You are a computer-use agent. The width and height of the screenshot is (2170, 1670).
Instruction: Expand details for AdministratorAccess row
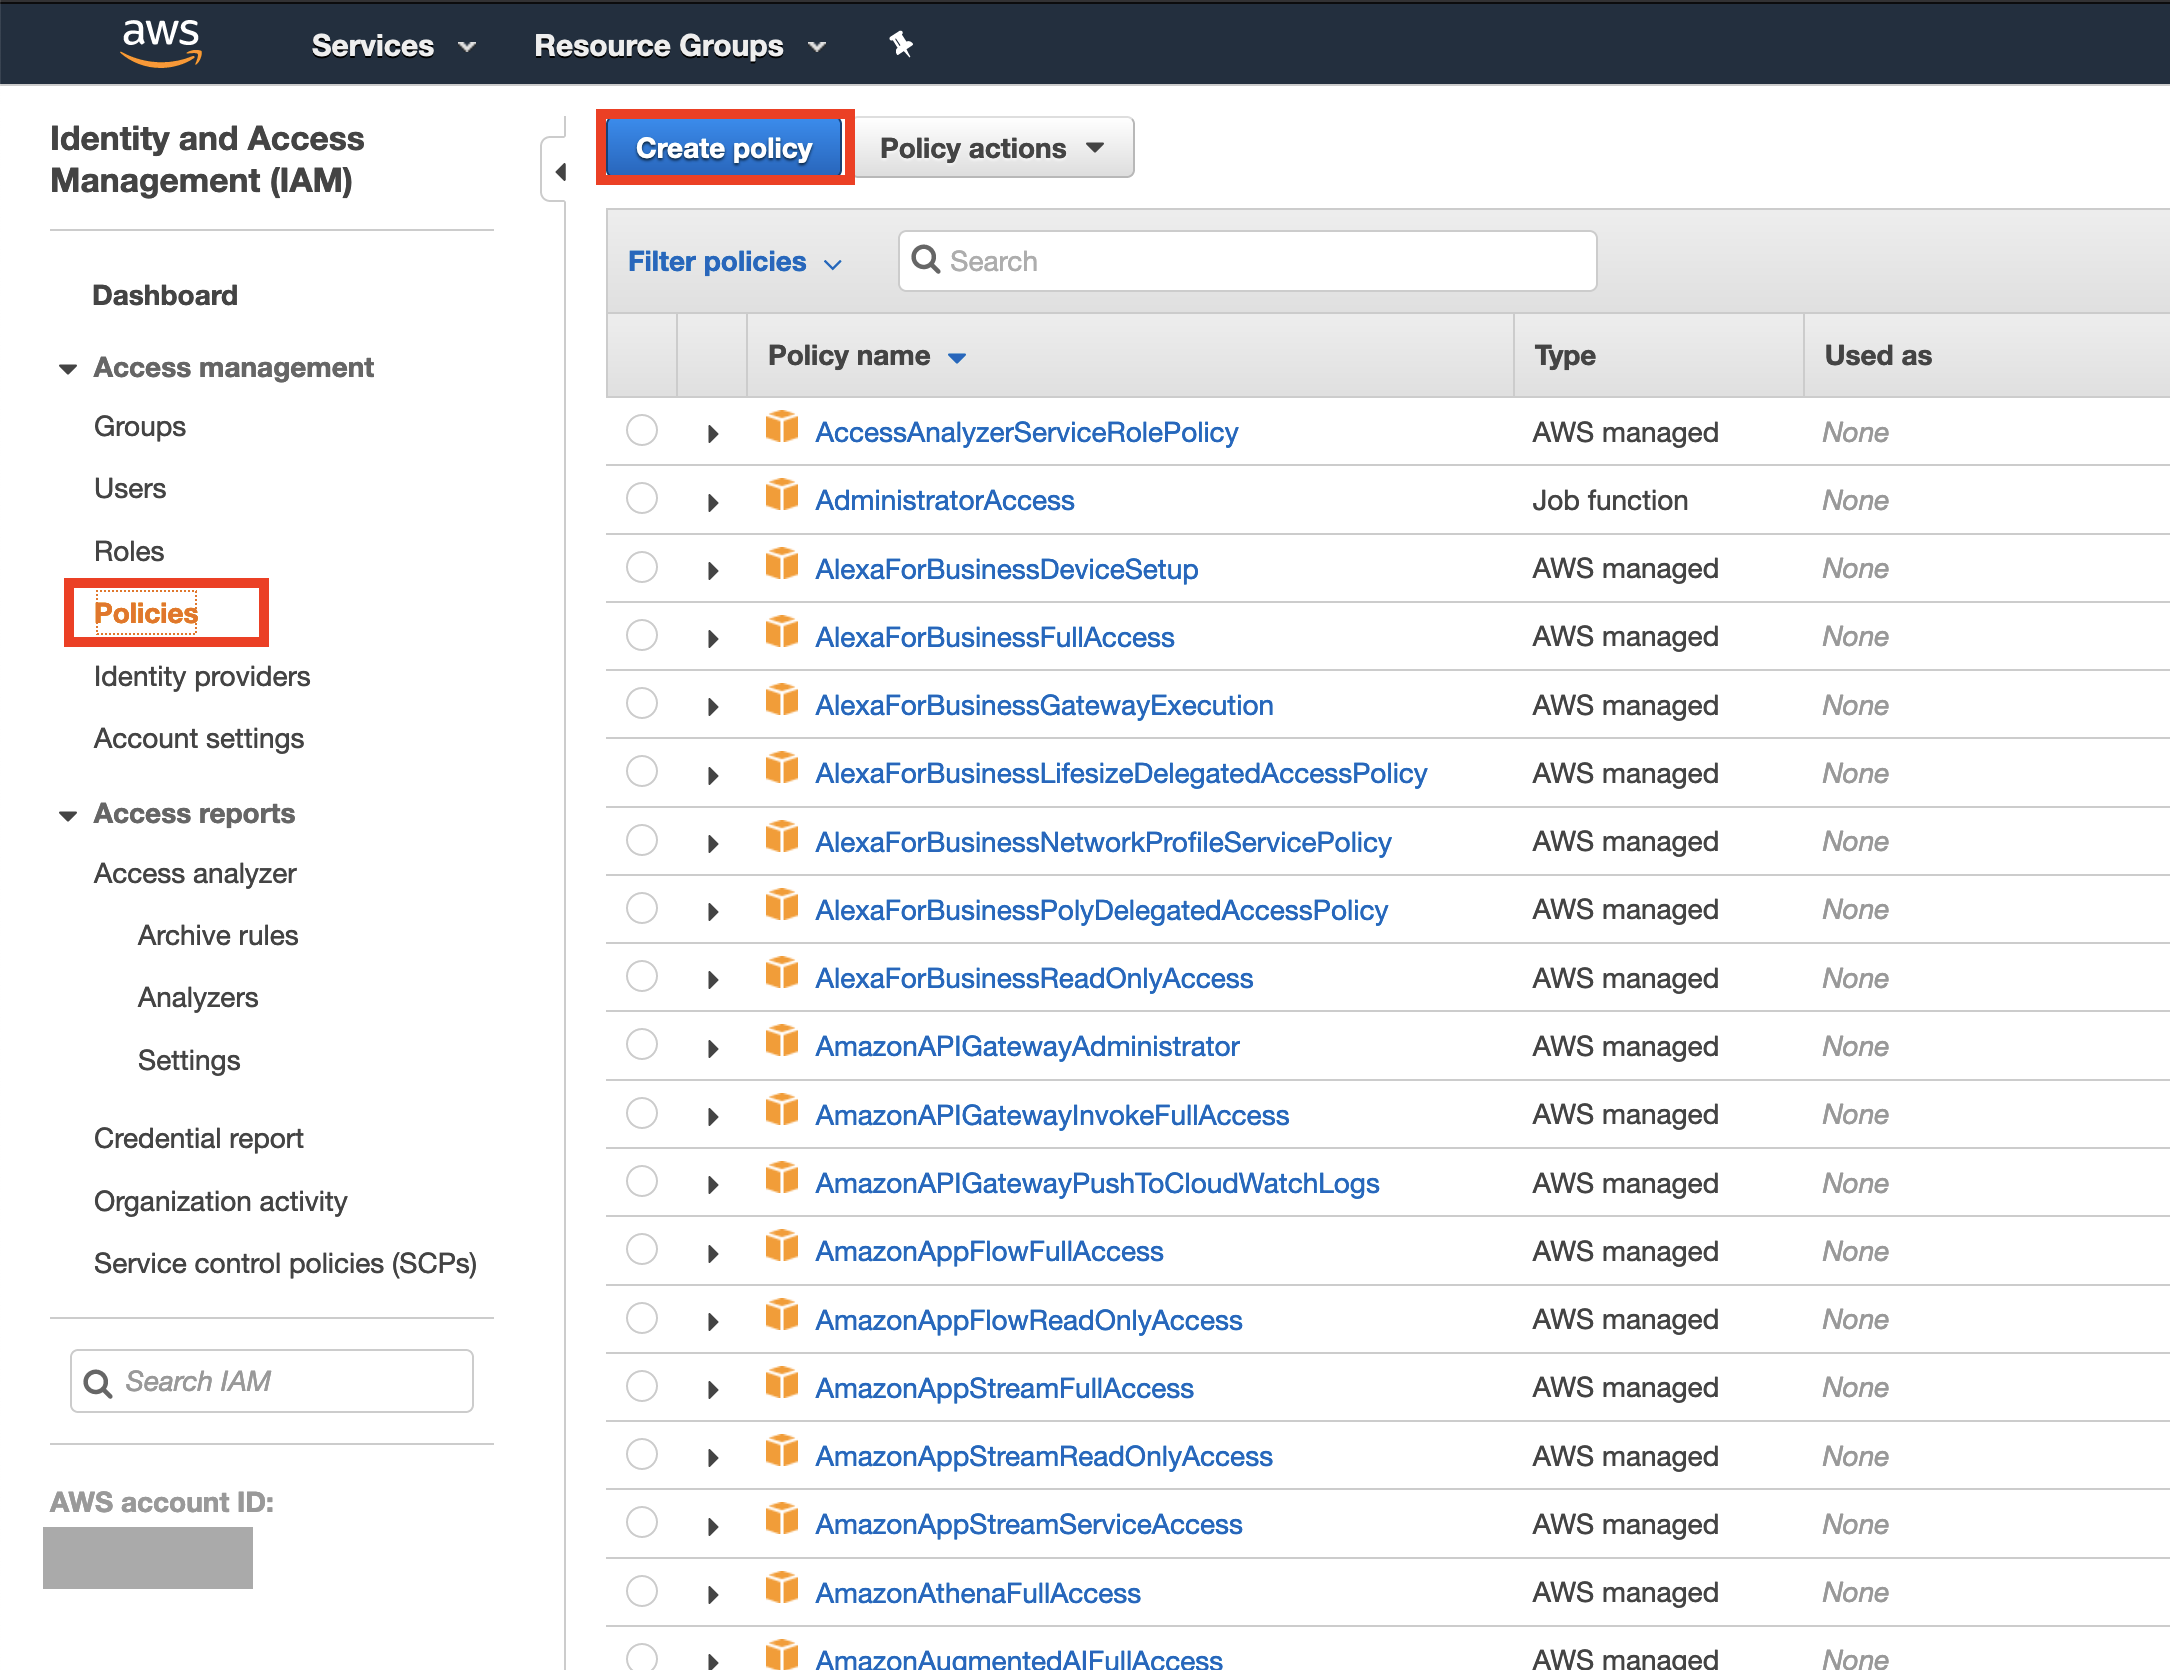(712, 502)
